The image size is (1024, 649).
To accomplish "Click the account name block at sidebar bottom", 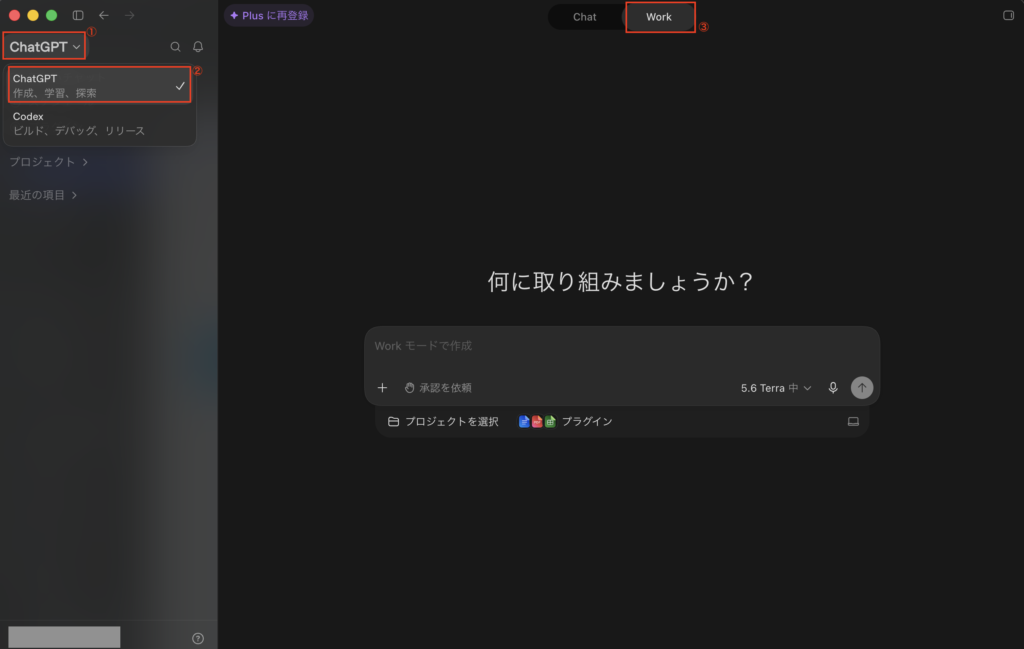I will tap(64, 637).
